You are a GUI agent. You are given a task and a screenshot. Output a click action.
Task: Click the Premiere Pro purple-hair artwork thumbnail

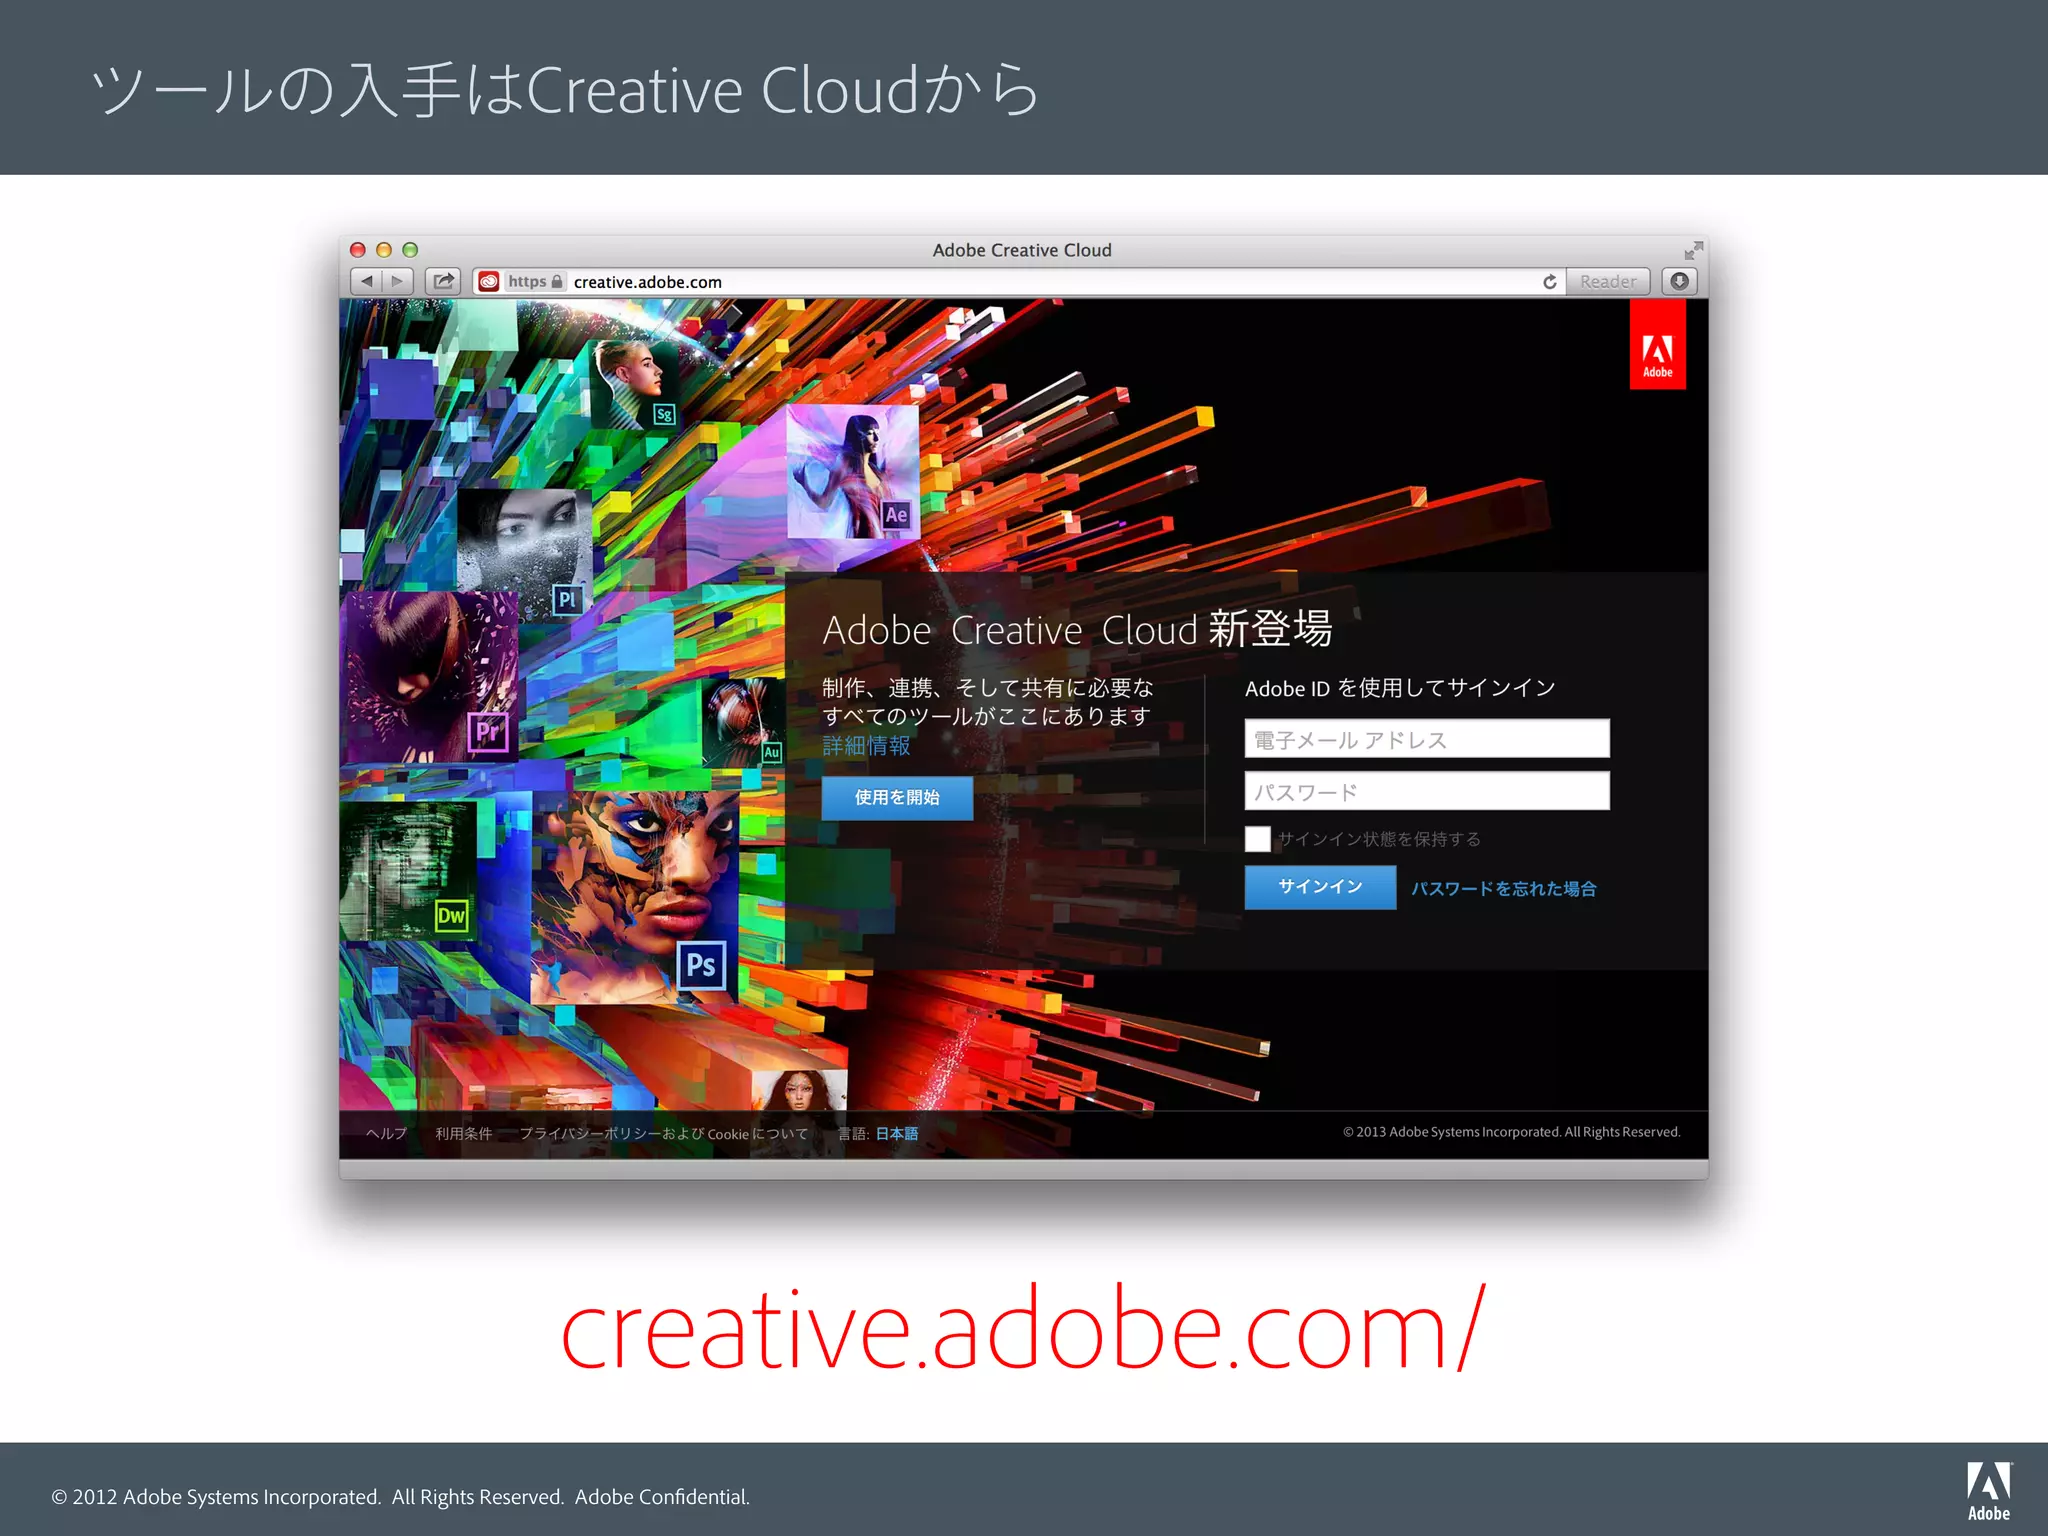pyautogui.click(x=429, y=677)
